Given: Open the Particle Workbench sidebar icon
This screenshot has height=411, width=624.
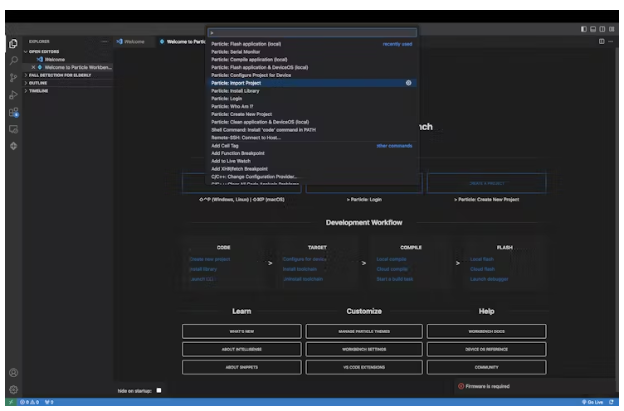Looking at the screenshot, I should [13, 146].
